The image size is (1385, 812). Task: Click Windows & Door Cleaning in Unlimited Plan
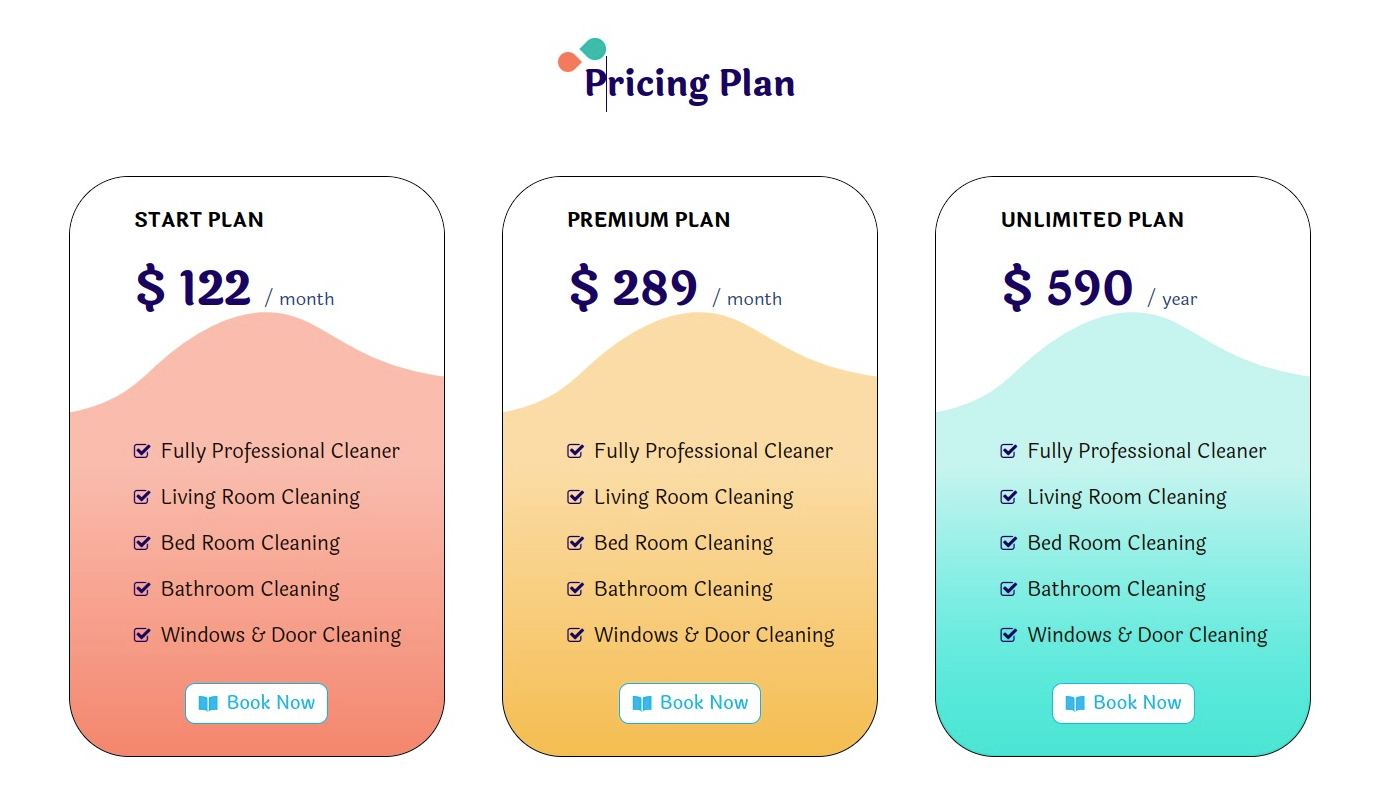[x=1147, y=635]
